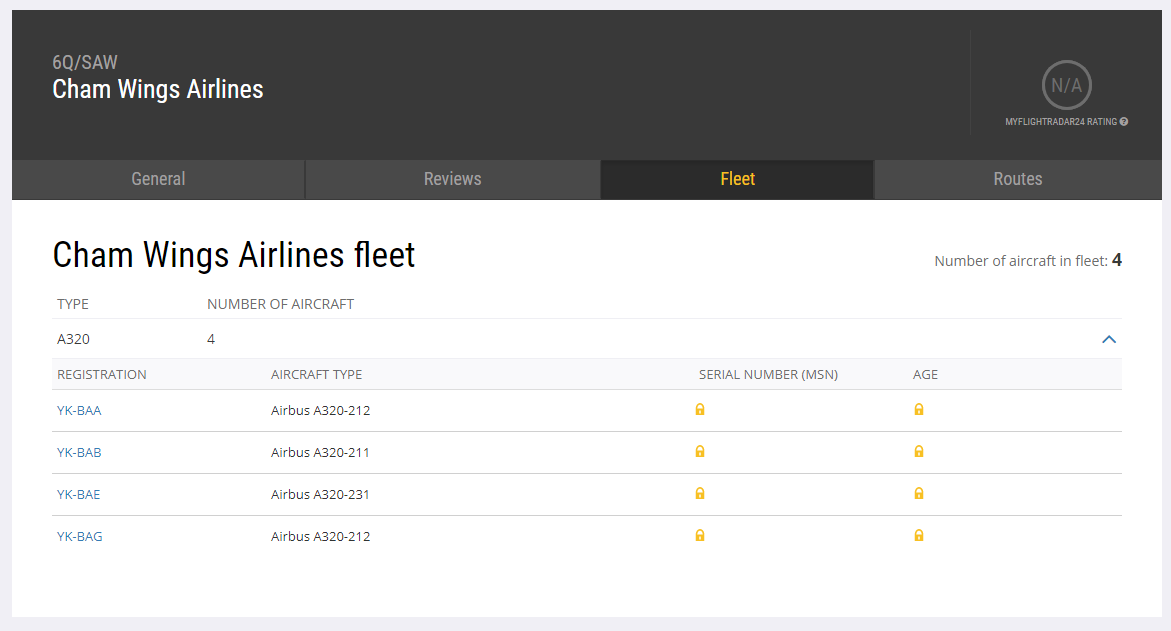Viewport: 1171px width, 631px height.
Task: Switch to the Reviews tab
Action: pyautogui.click(x=453, y=179)
